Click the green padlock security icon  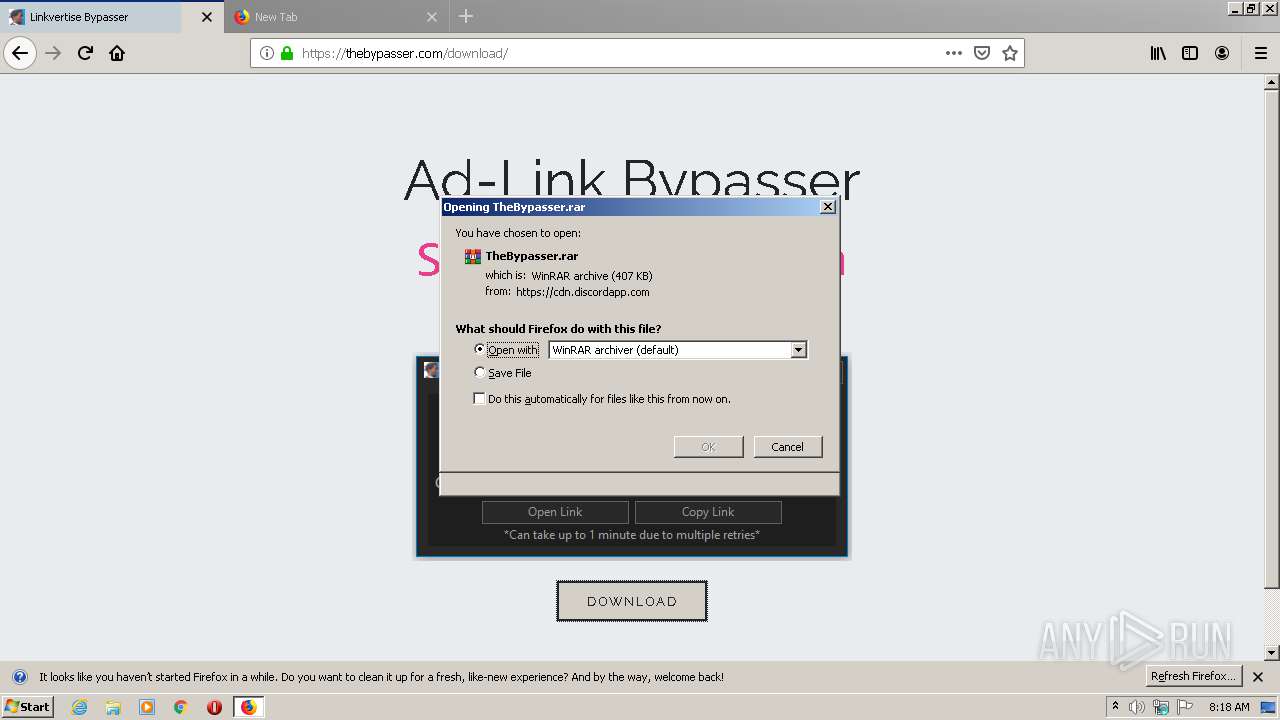point(287,53)
